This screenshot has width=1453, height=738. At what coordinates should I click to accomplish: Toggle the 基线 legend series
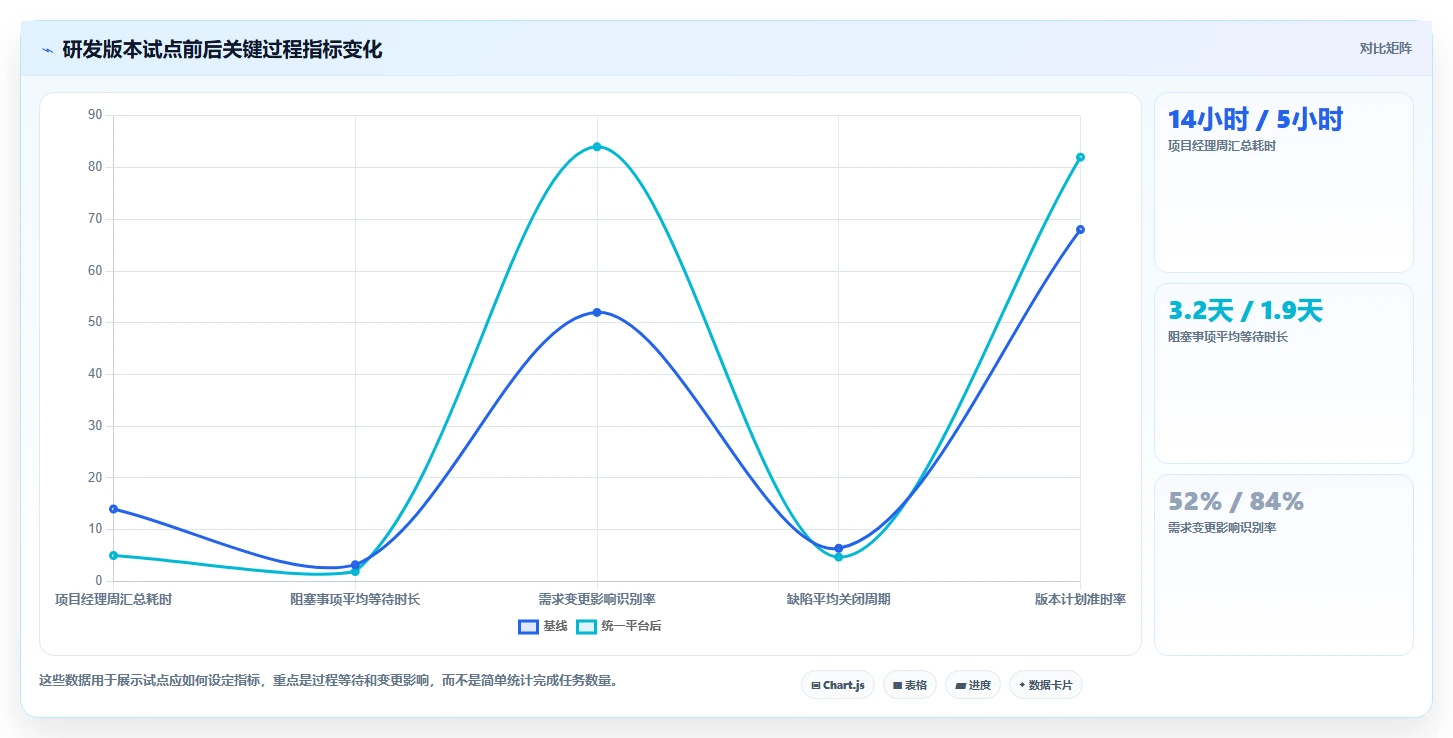point(543,626)
